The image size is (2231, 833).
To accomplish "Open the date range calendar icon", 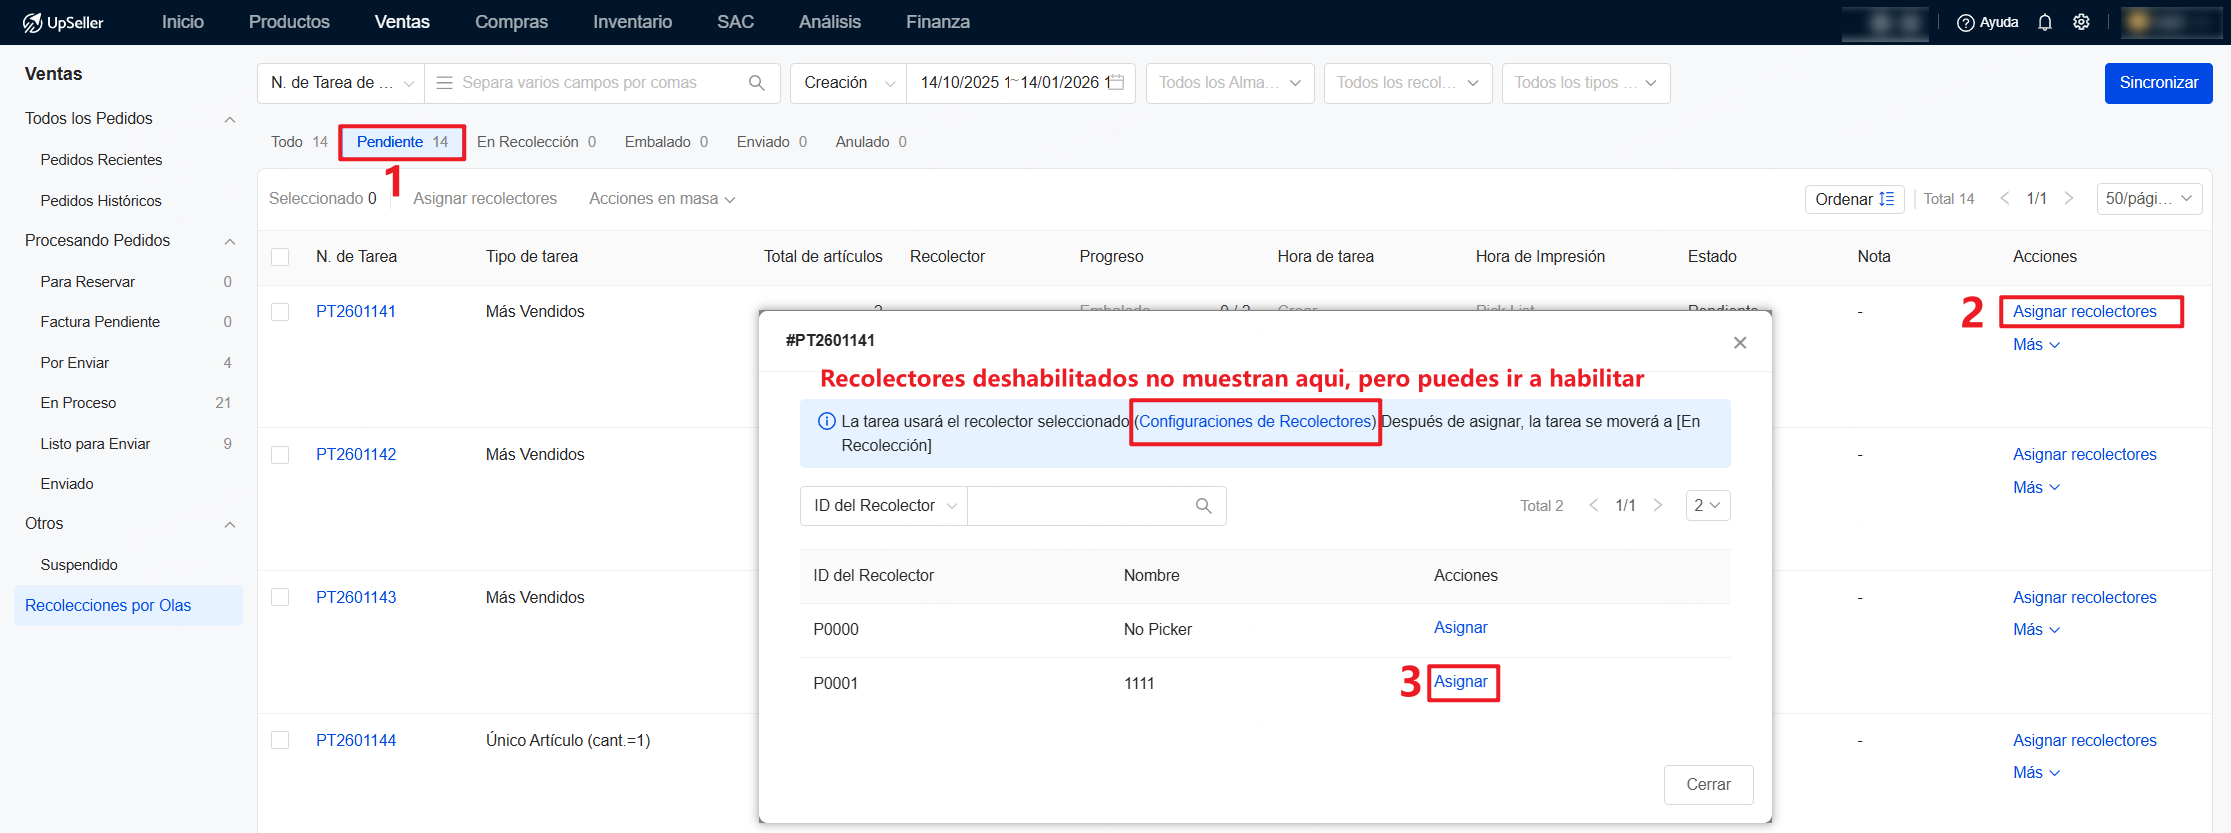I will point(1117,83).
